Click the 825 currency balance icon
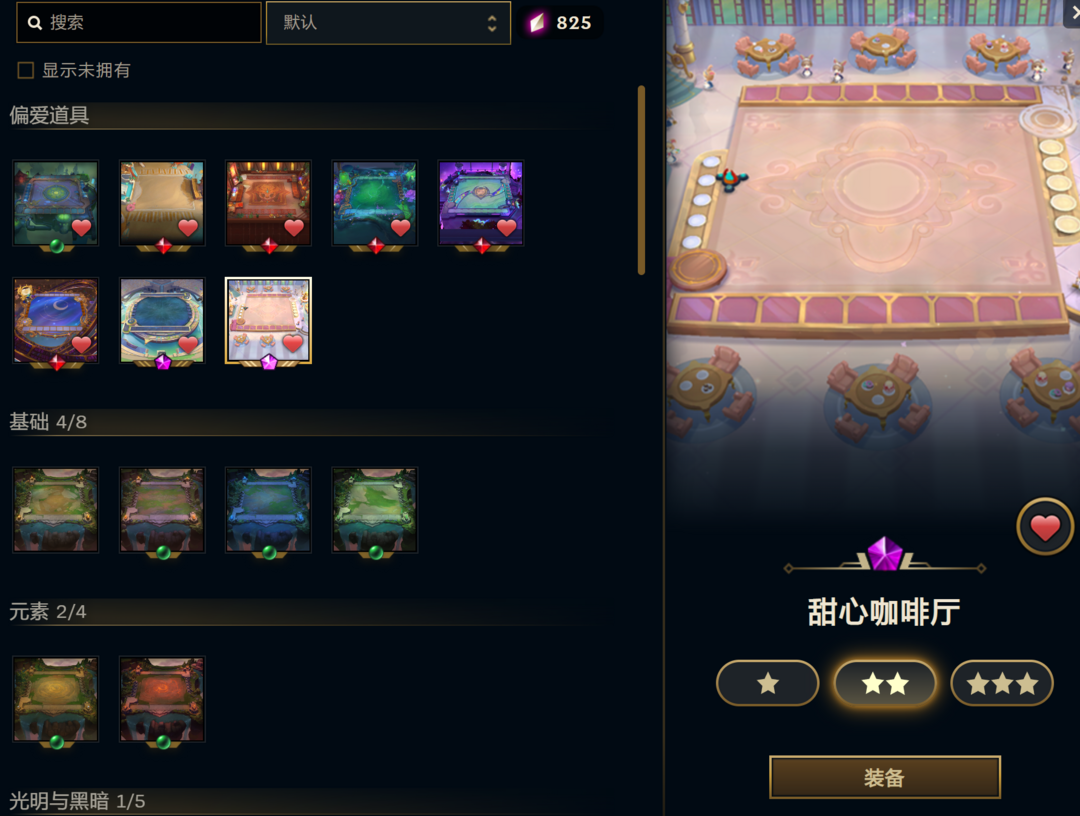The width and height of the screenshot is (1080, 816). [537, 23]
